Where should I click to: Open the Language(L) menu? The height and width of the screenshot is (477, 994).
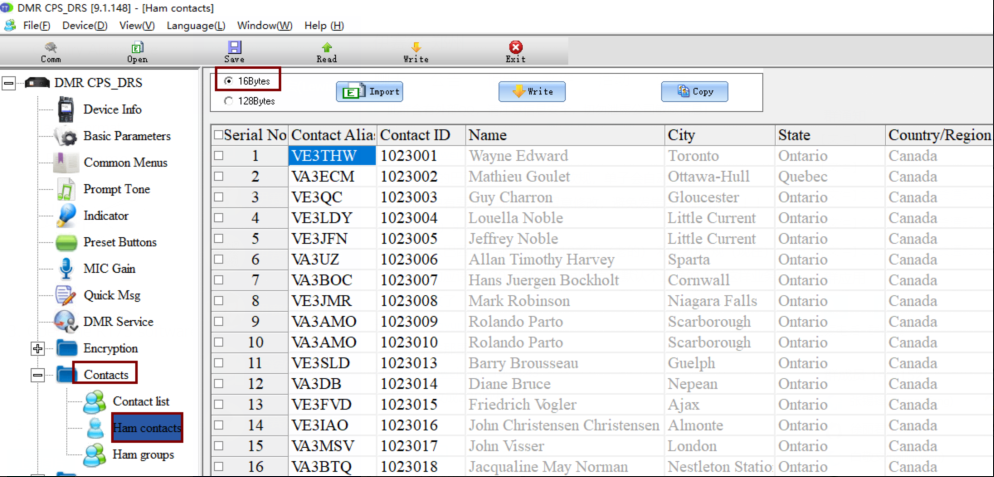click(195, 25)
